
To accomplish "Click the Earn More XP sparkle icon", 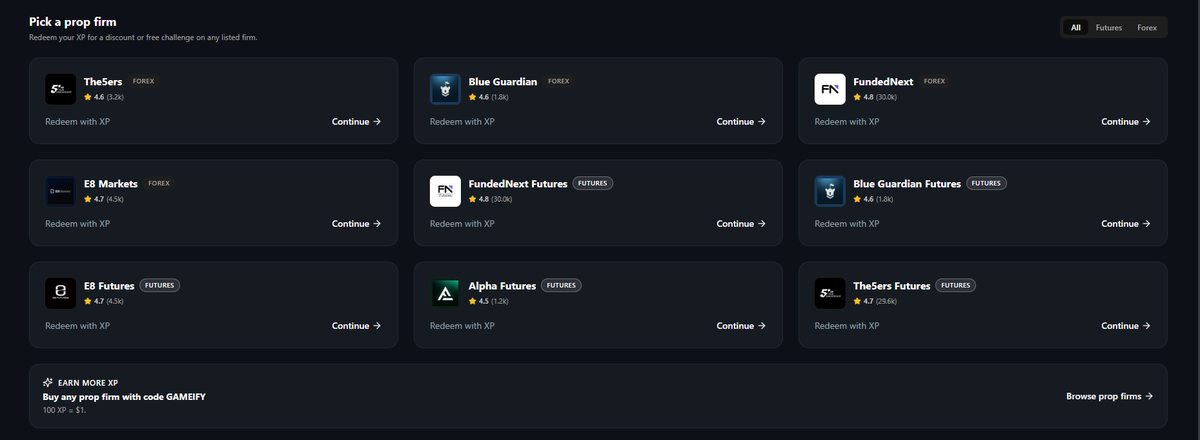I will [x=48, y=383].
